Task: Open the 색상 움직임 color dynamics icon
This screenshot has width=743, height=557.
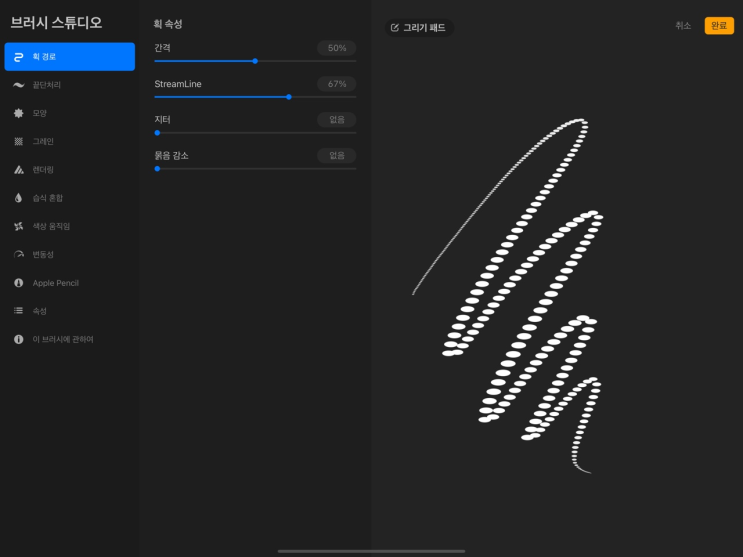Action: [x=18, y=226]
